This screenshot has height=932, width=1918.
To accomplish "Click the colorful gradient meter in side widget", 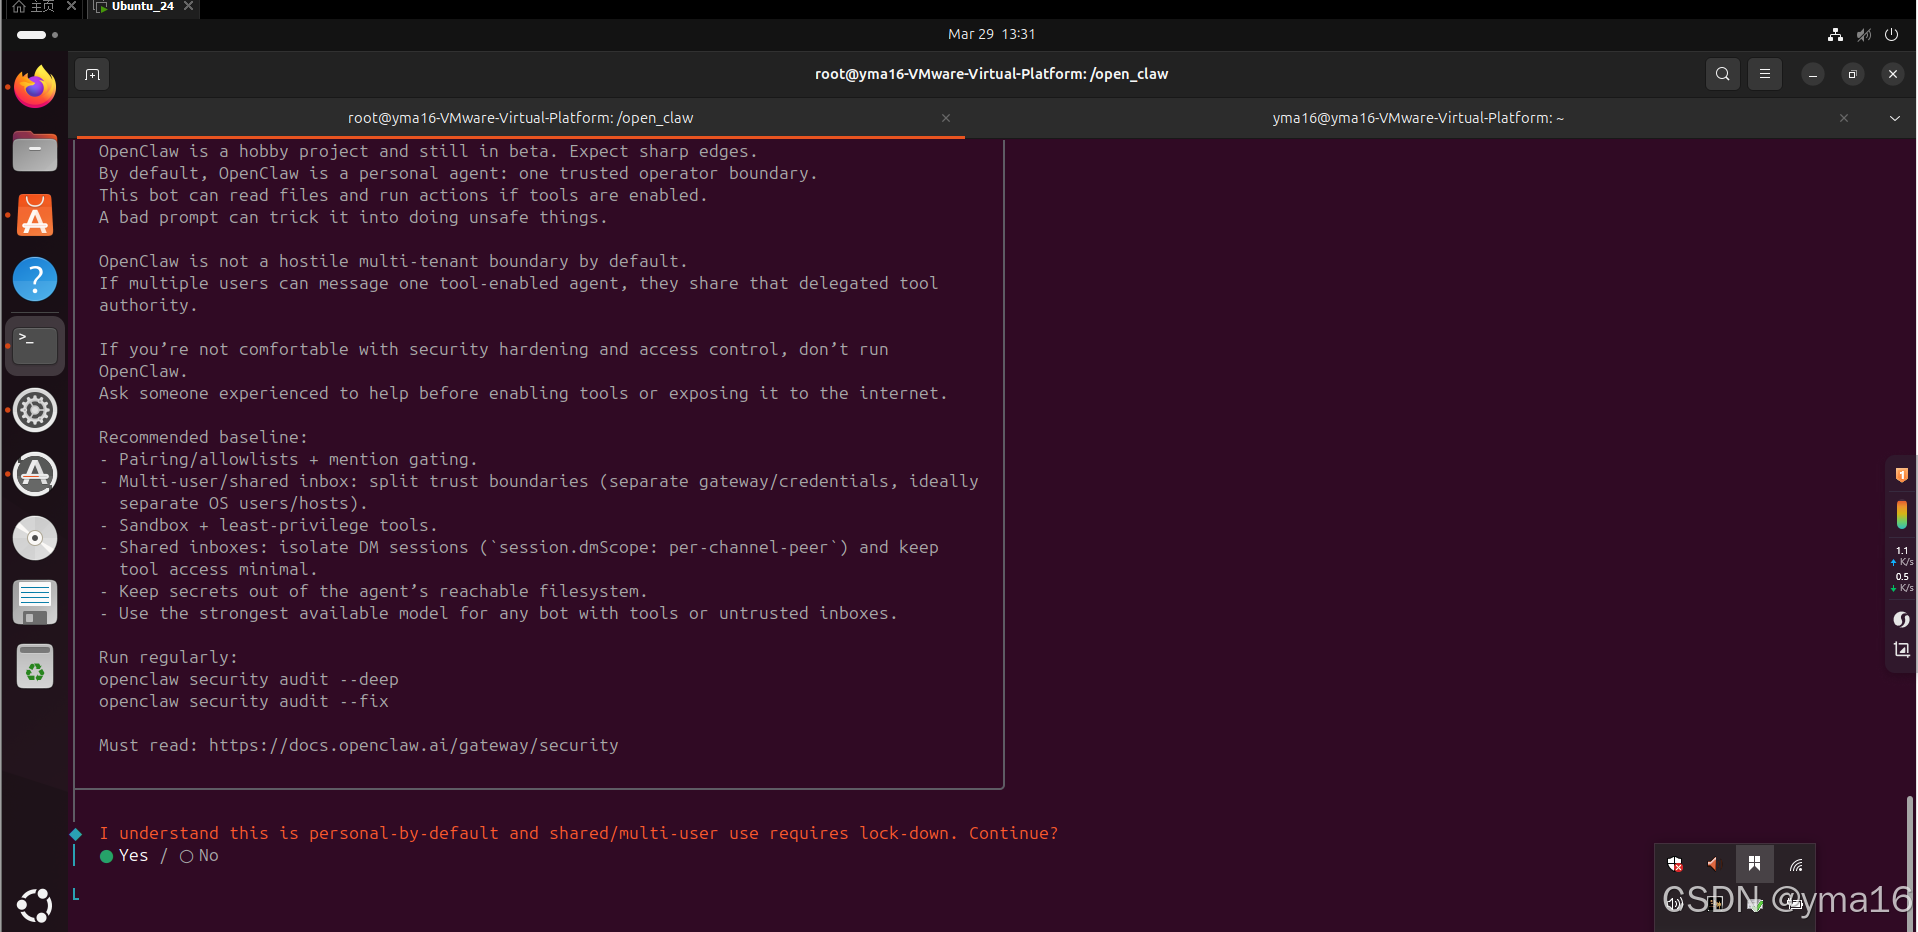I will tap(1902, 515).
